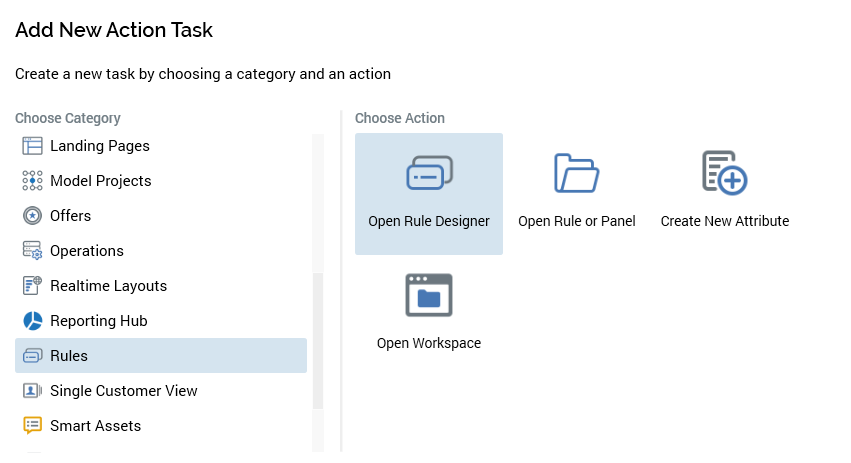Viewport: 851px width, 463px height.
Task: Click the Smart Assets orange icon
Action: [32, 426]
